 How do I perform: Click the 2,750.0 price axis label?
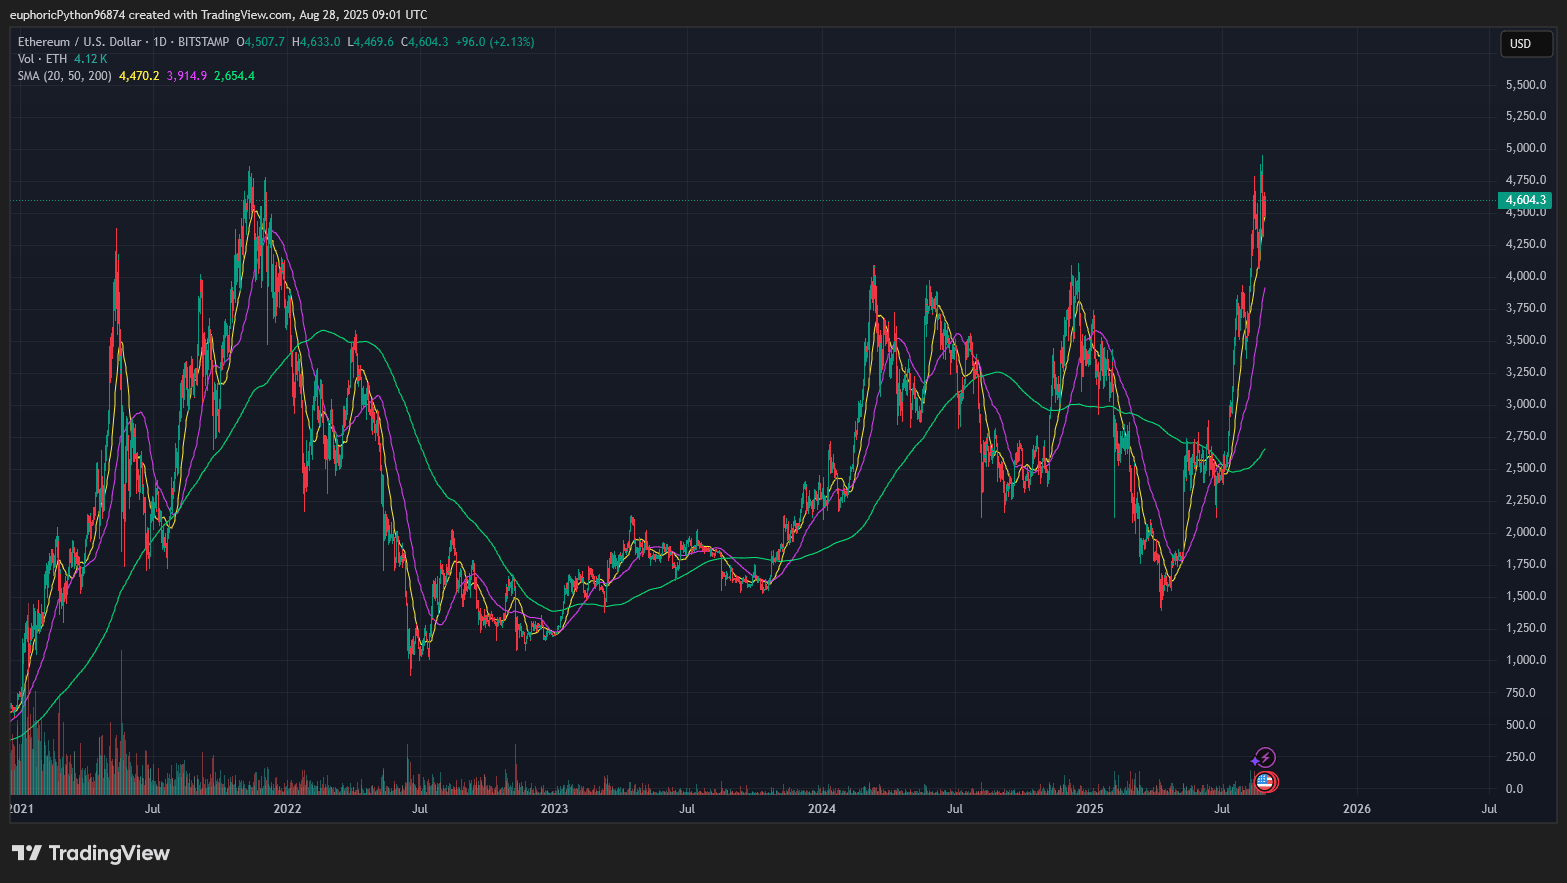1526,436
